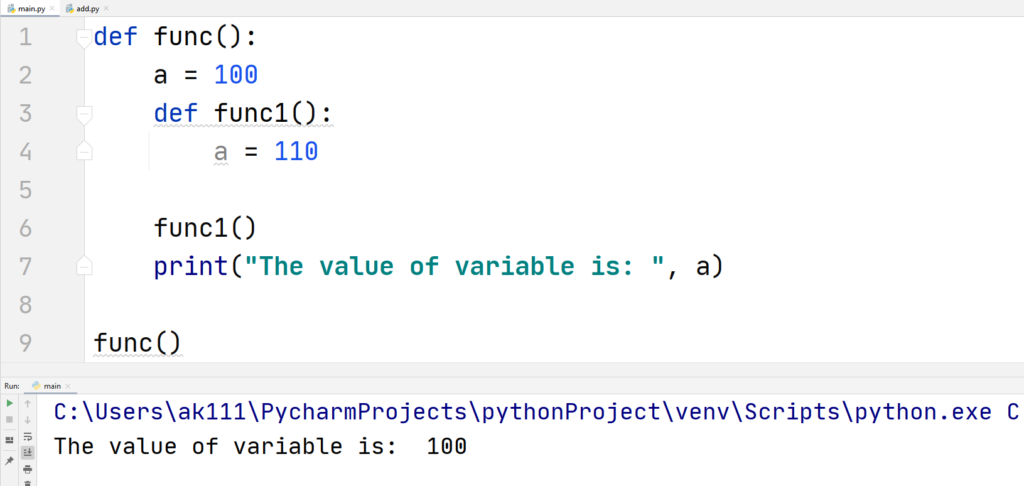Close the add.py tab
Image resolution: width=1024 pixels, height=486 pixels.
(x=106, y=8)
